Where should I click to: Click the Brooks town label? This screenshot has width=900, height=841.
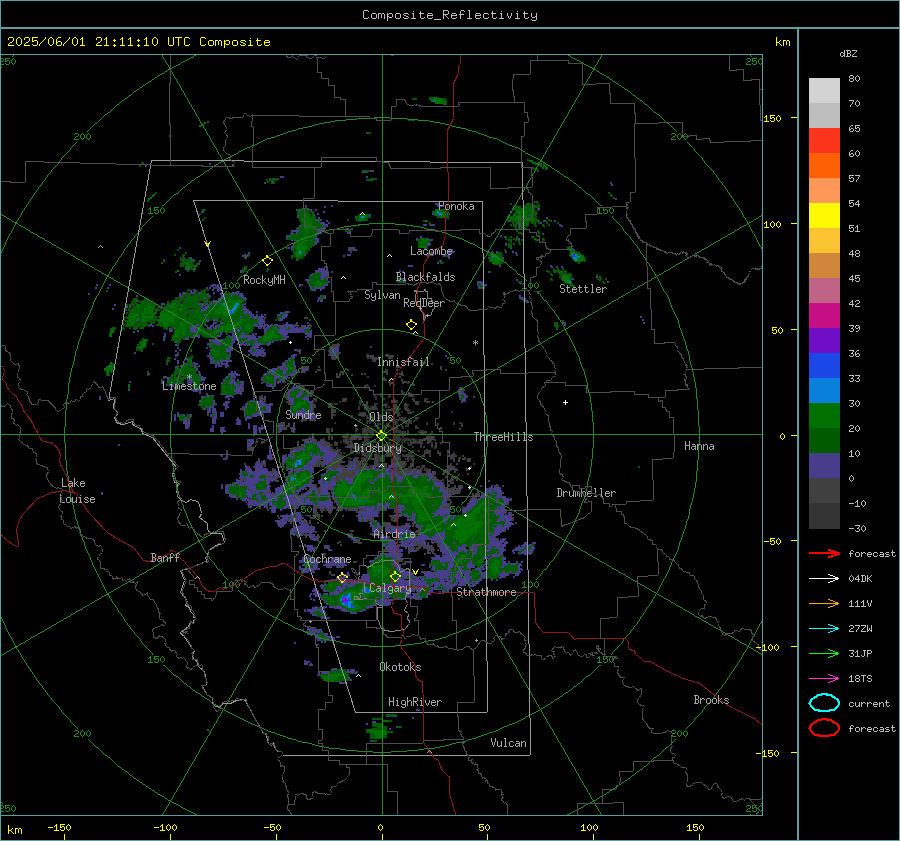(x=711, y=700)
